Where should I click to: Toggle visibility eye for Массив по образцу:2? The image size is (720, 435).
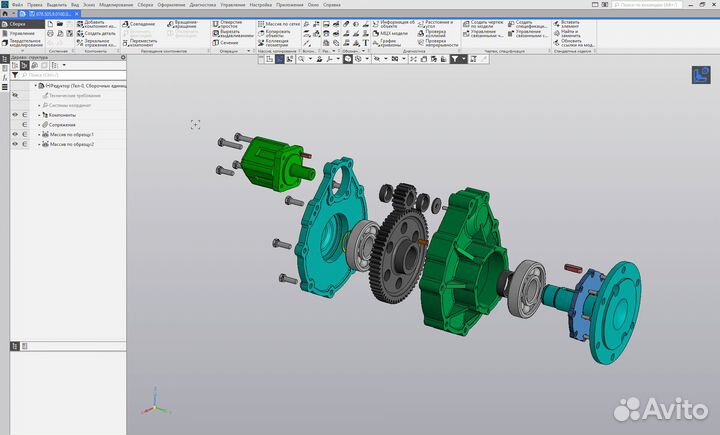pos(15,144)
